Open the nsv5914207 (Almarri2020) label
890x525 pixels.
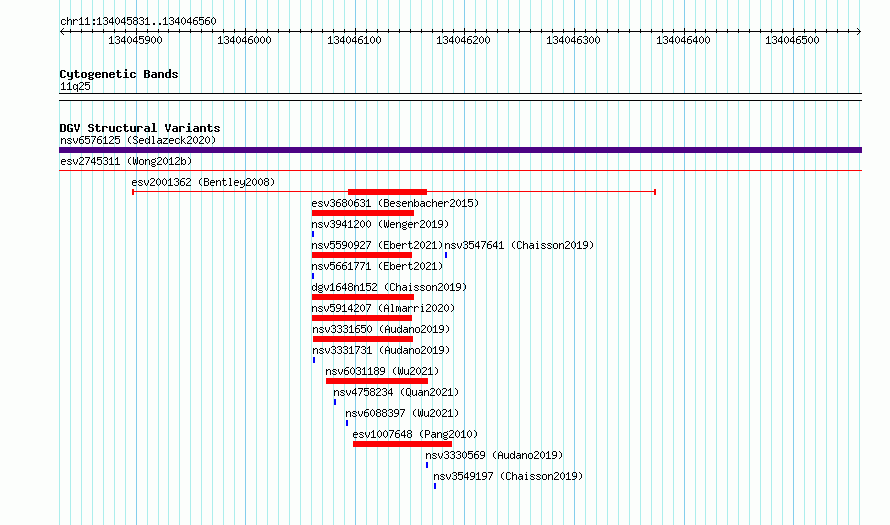(383, 308)
